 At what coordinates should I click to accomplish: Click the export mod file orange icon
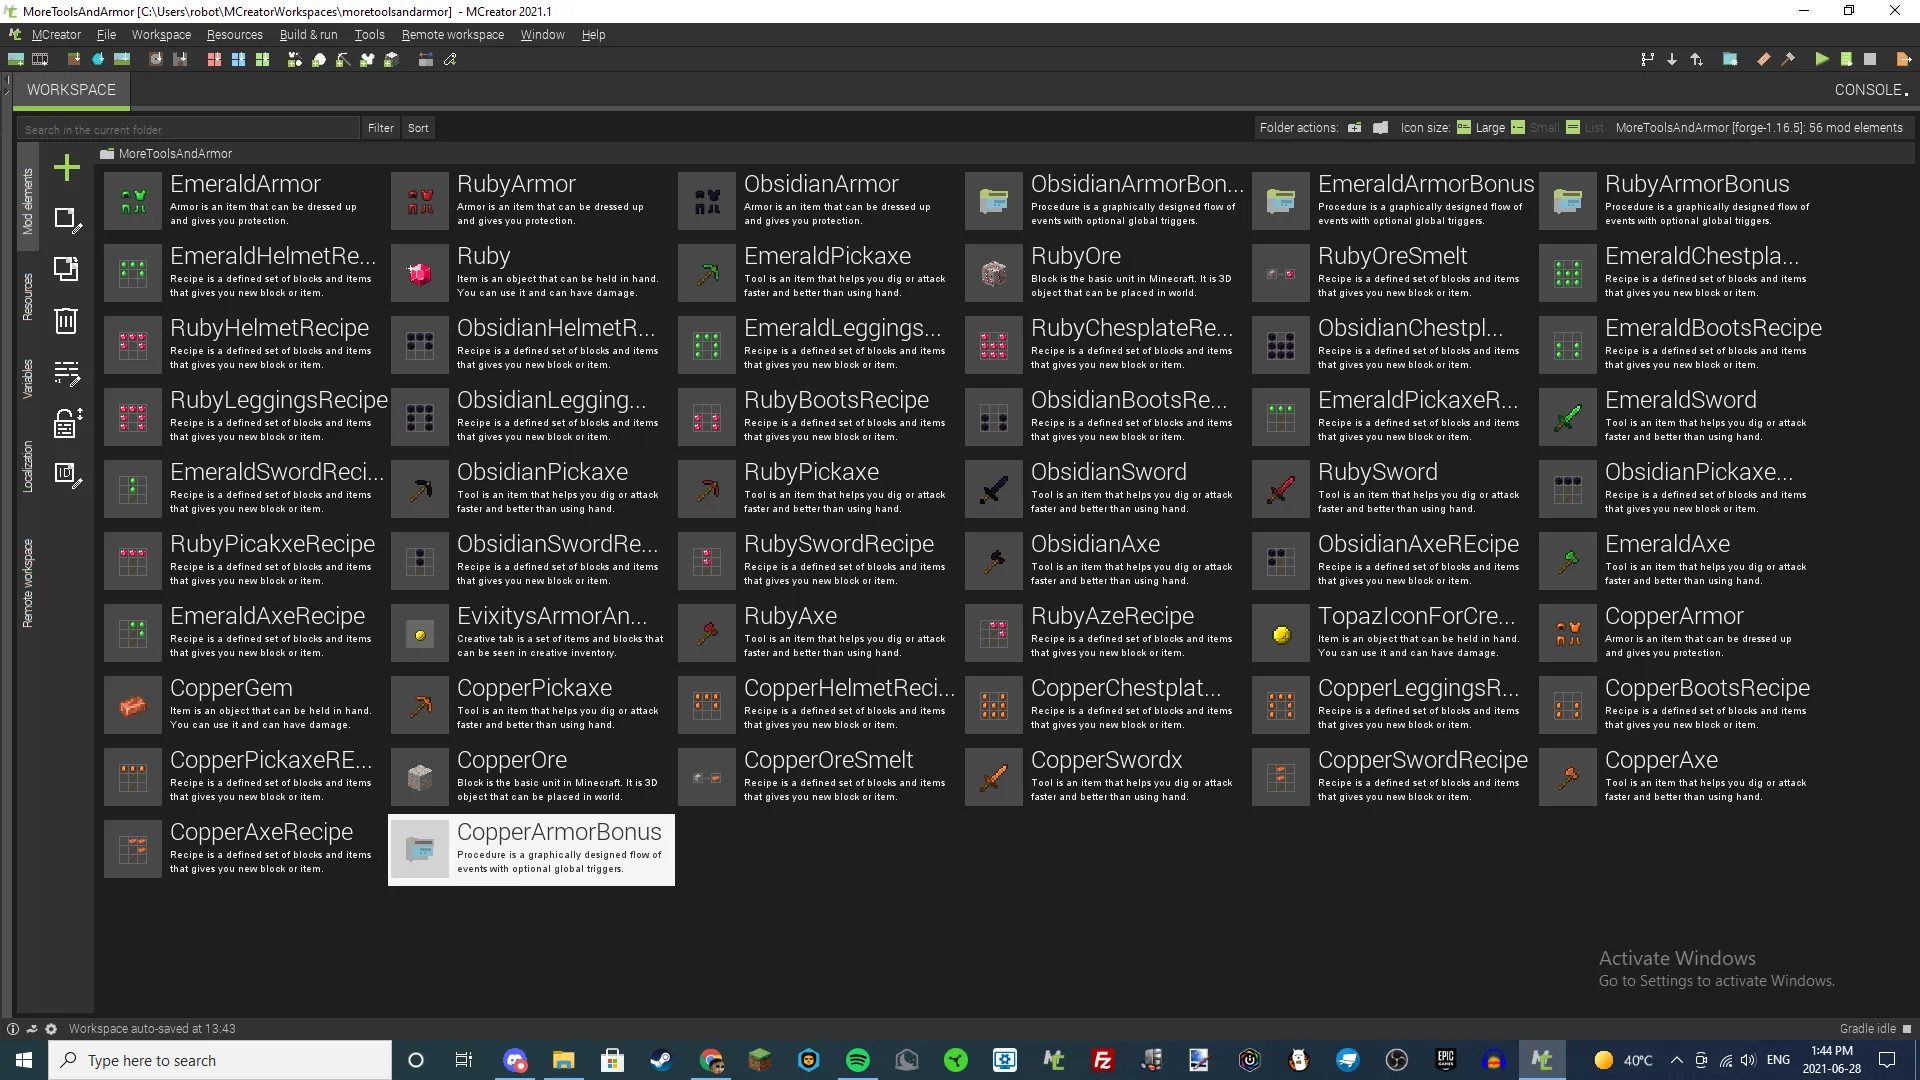(x=1903, y=60)
